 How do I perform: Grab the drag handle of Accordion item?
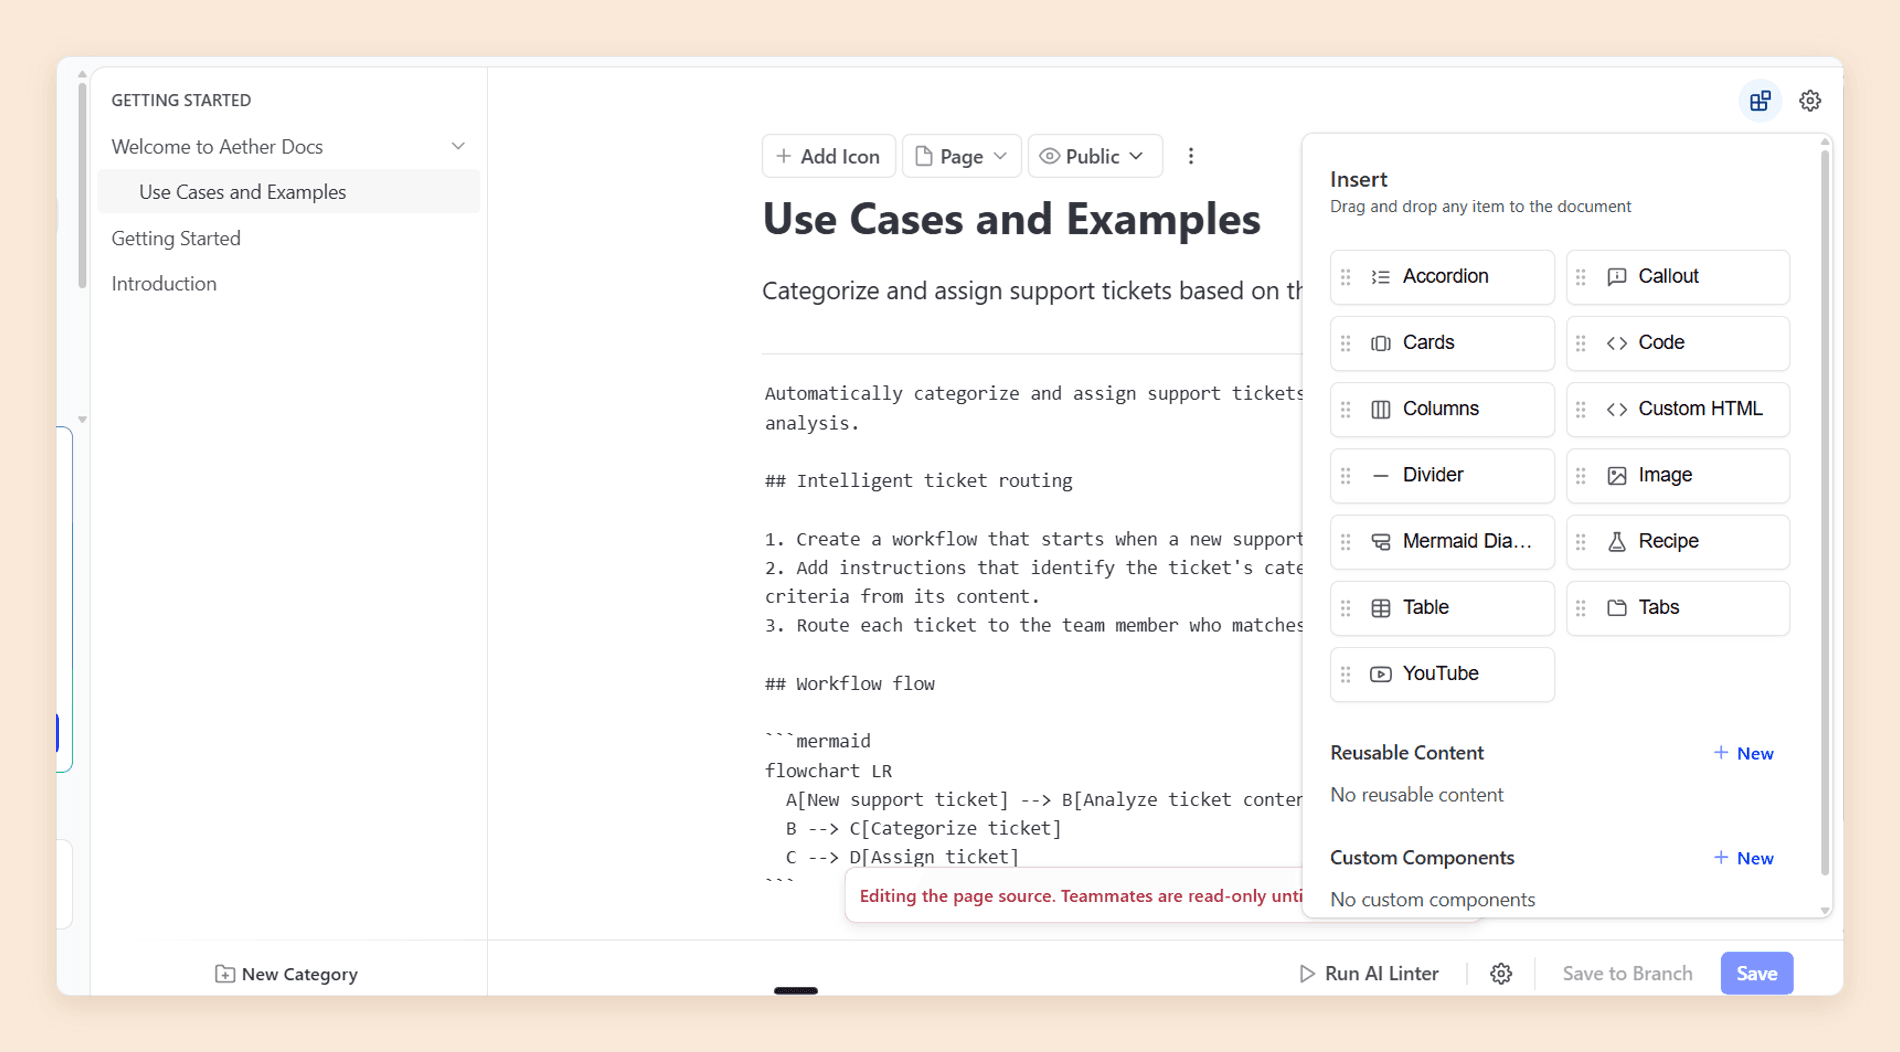[1346, 277]
